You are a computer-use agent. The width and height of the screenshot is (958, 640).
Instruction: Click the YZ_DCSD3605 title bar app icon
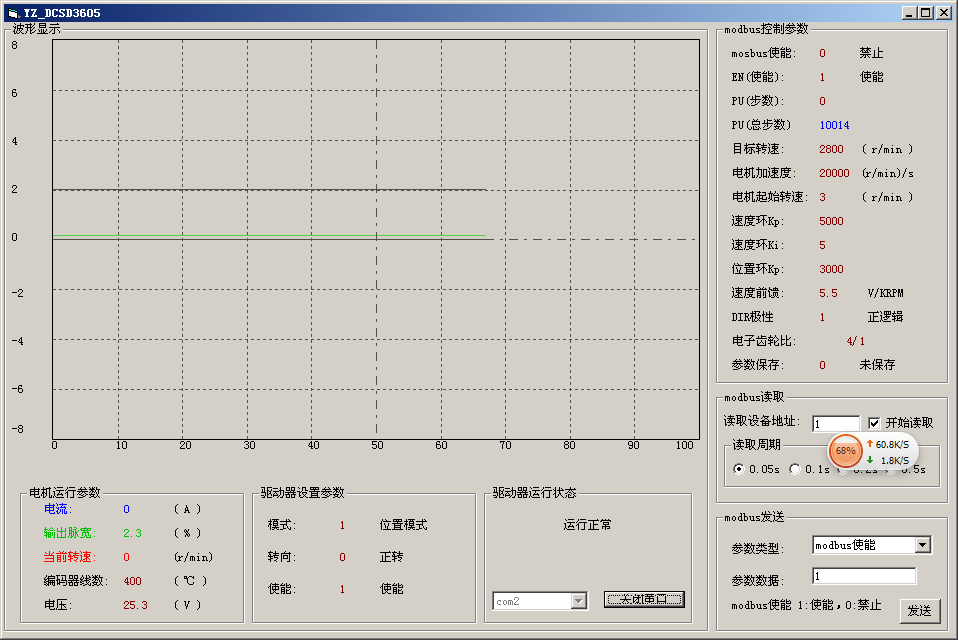[13, 13]
